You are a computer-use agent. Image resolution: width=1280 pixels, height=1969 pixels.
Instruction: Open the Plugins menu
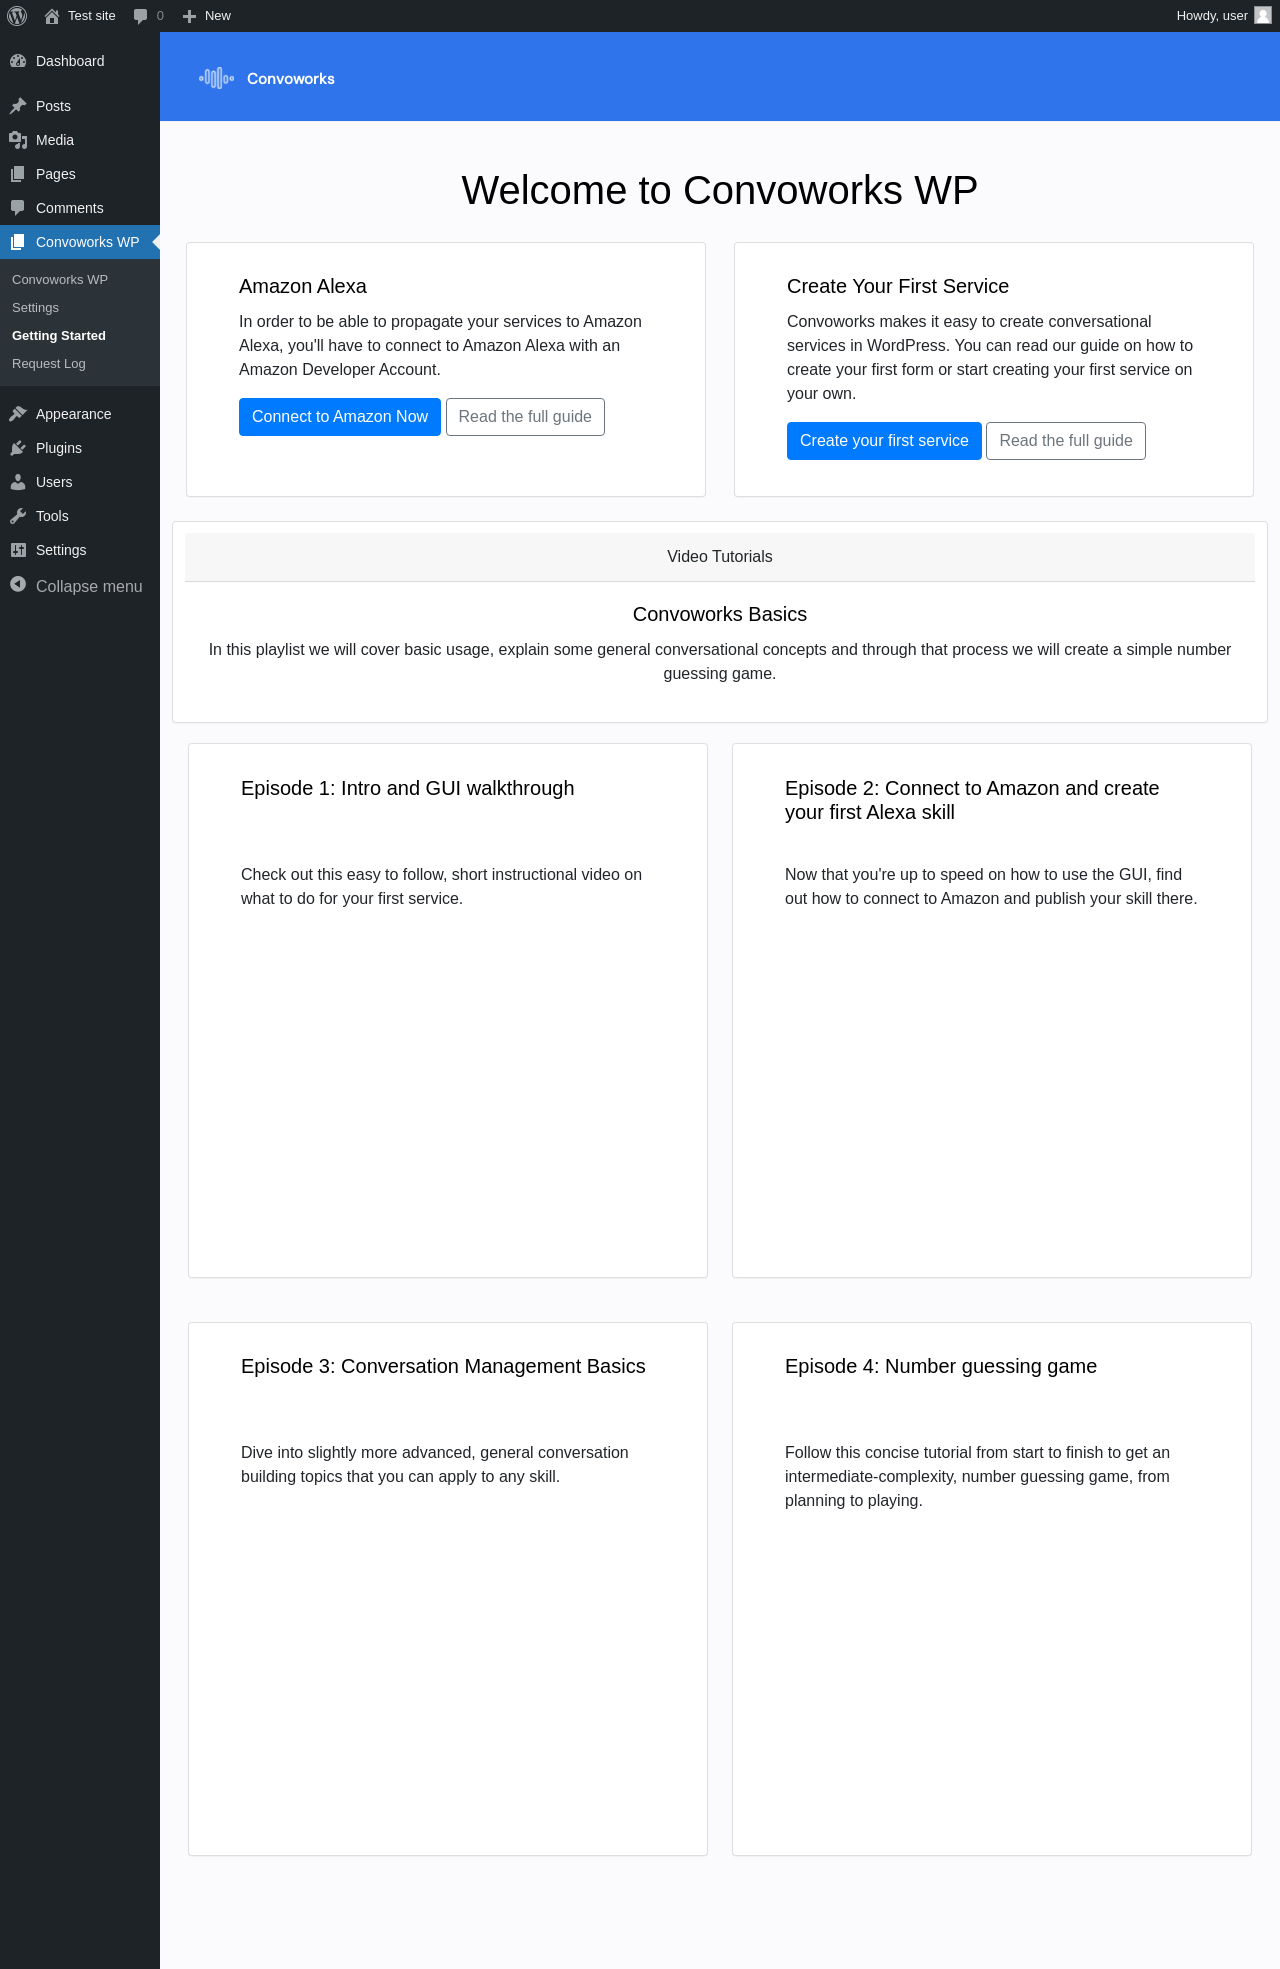(x=80, y=448)
